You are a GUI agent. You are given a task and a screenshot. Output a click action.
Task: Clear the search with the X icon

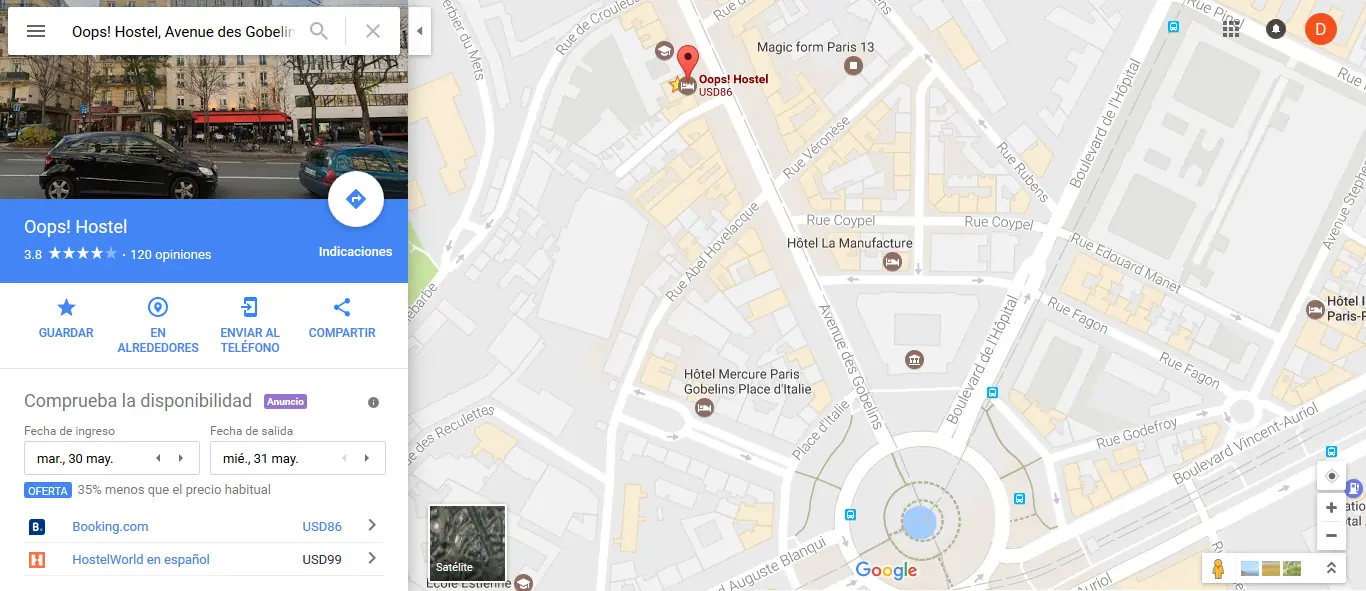pyautogui.click(x=373, y=31)
